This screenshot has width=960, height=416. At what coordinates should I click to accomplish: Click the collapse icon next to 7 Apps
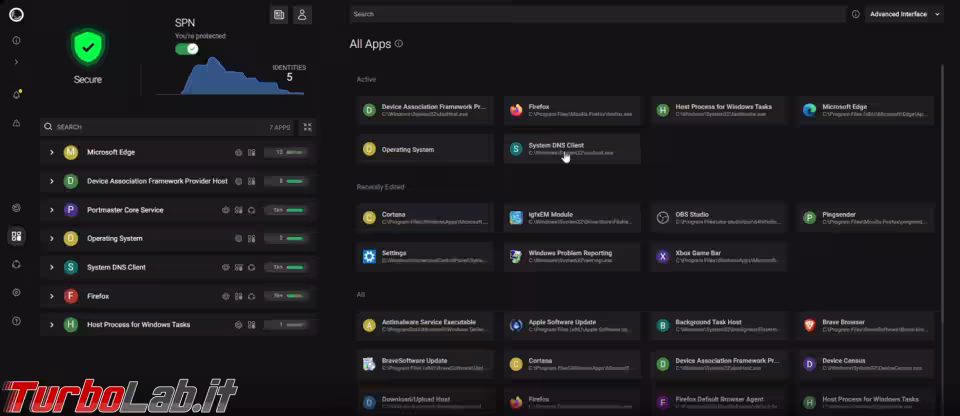[307, 127]
